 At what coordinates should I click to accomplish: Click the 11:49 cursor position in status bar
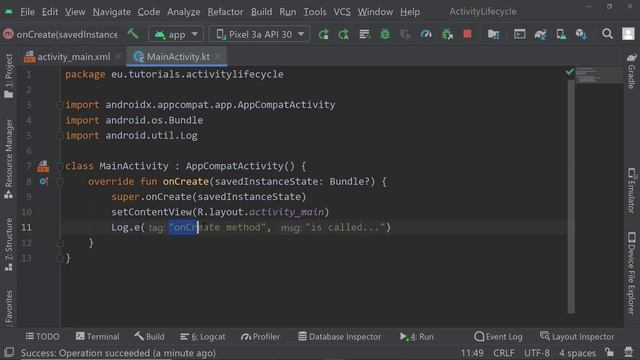(x=472, y=353)
